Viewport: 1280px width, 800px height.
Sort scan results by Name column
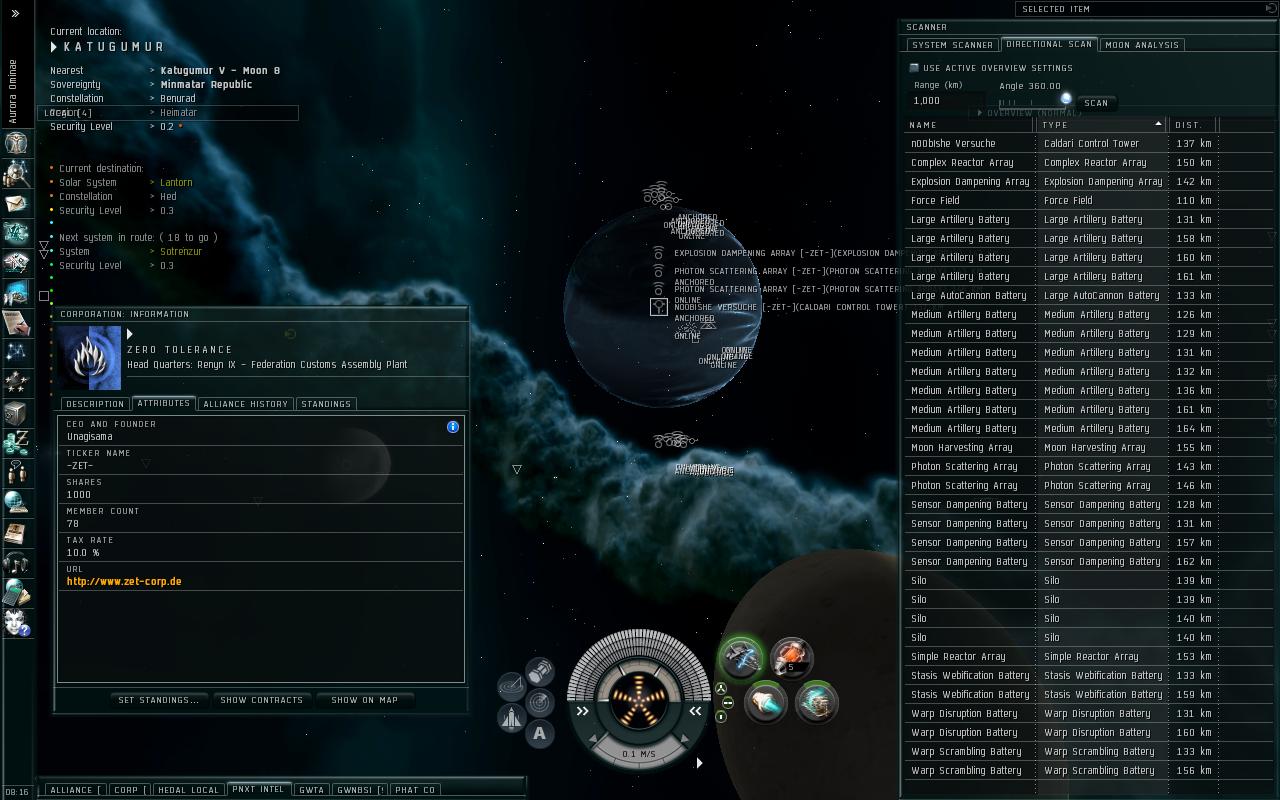pyautogui.click(x=968, y=125)
